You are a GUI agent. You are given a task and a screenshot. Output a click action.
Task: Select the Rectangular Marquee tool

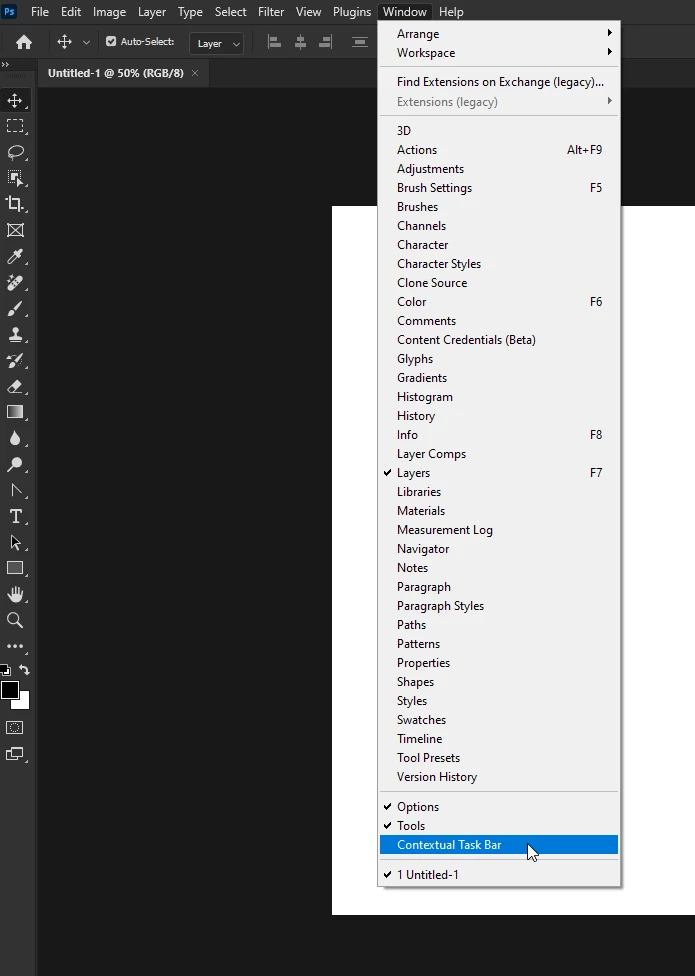coord(15,126)
